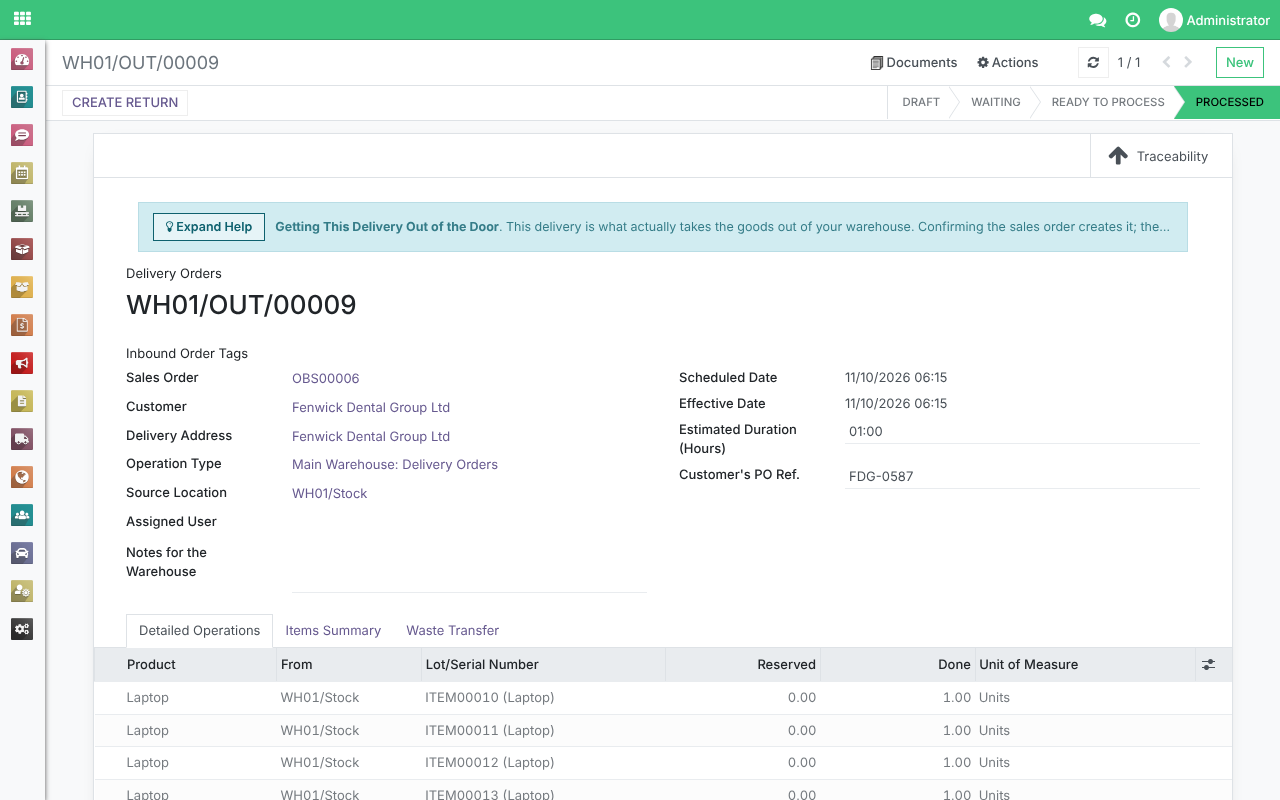Switch to the Items Summary tab

pyautogui.click(x=333, y=631)
